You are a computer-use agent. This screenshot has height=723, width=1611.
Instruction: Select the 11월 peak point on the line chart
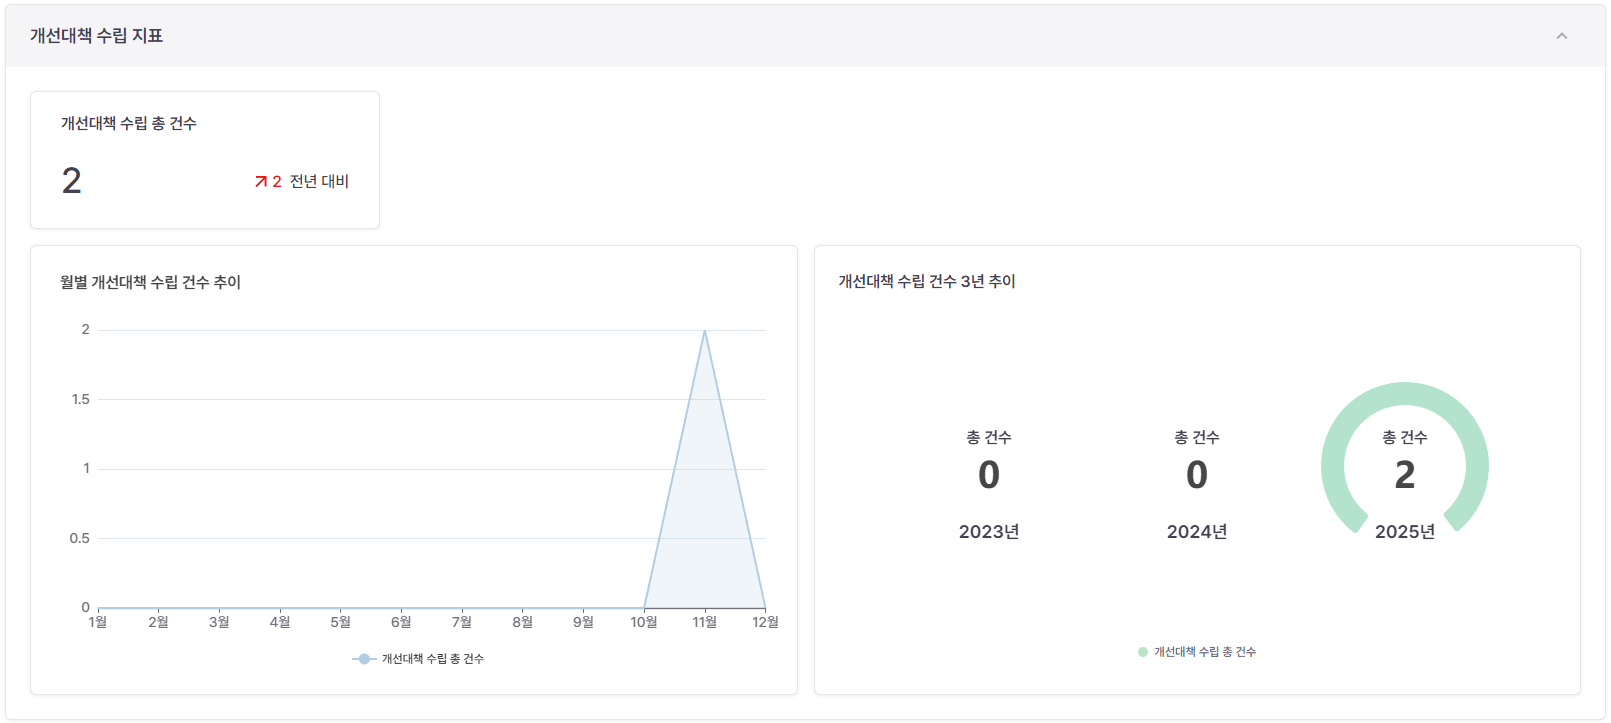tap(705, 331)
